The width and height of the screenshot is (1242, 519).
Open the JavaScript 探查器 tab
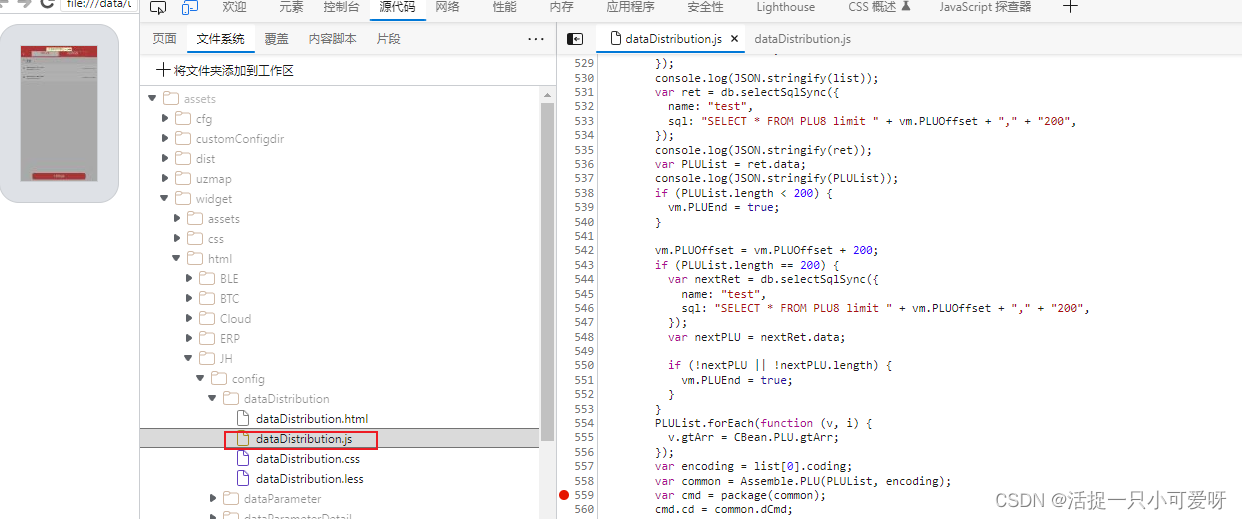pyautogui.click(x=985, y=7)
